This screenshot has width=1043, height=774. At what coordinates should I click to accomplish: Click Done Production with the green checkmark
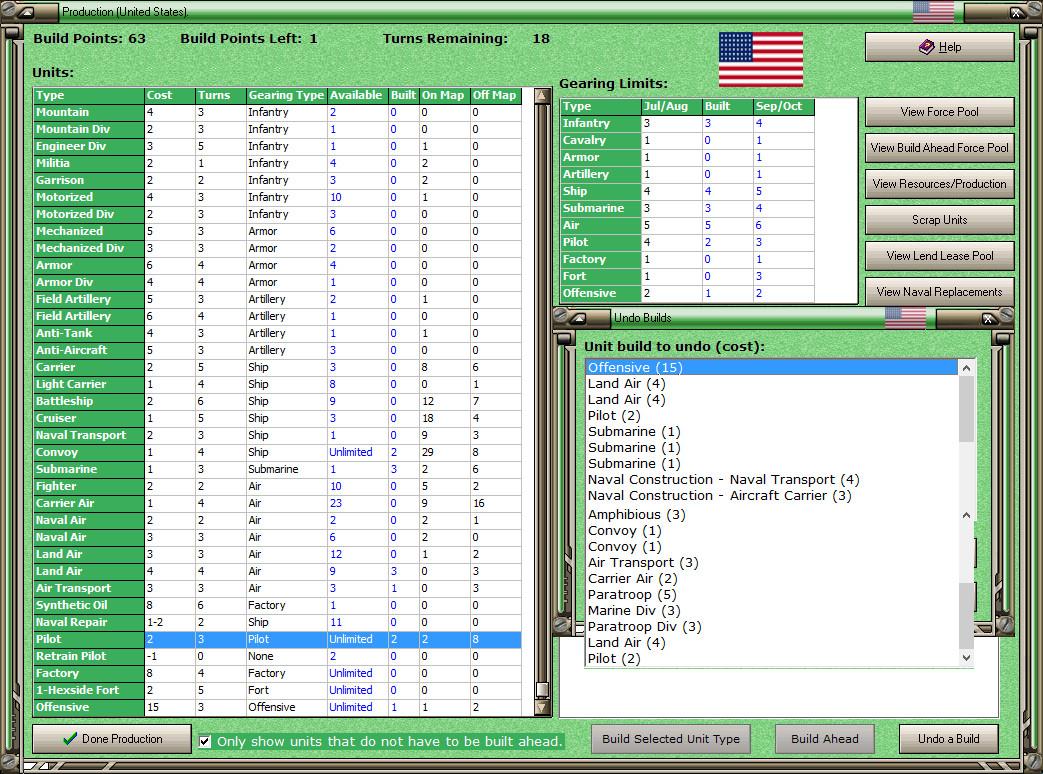coord(112,739)
